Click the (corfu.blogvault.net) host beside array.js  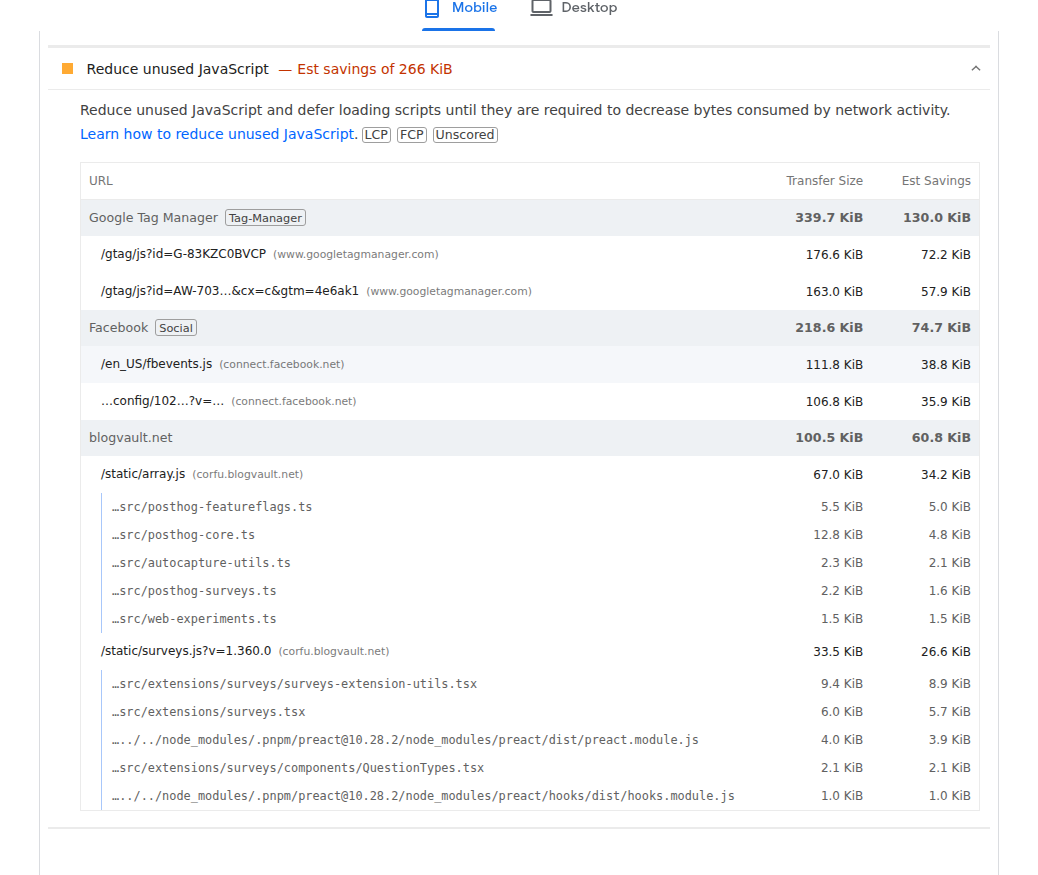coord(248,474)
